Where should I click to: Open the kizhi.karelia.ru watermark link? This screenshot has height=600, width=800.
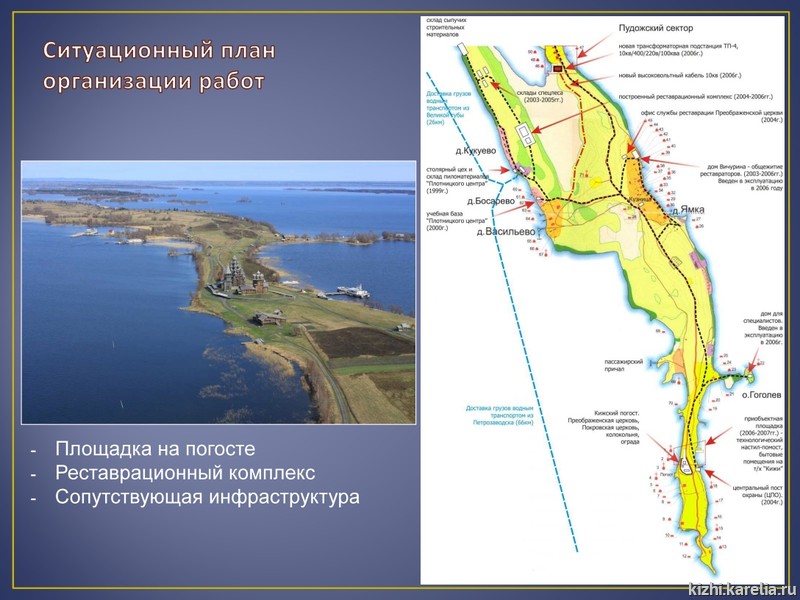pyautogui.click(x=740, y=587)
